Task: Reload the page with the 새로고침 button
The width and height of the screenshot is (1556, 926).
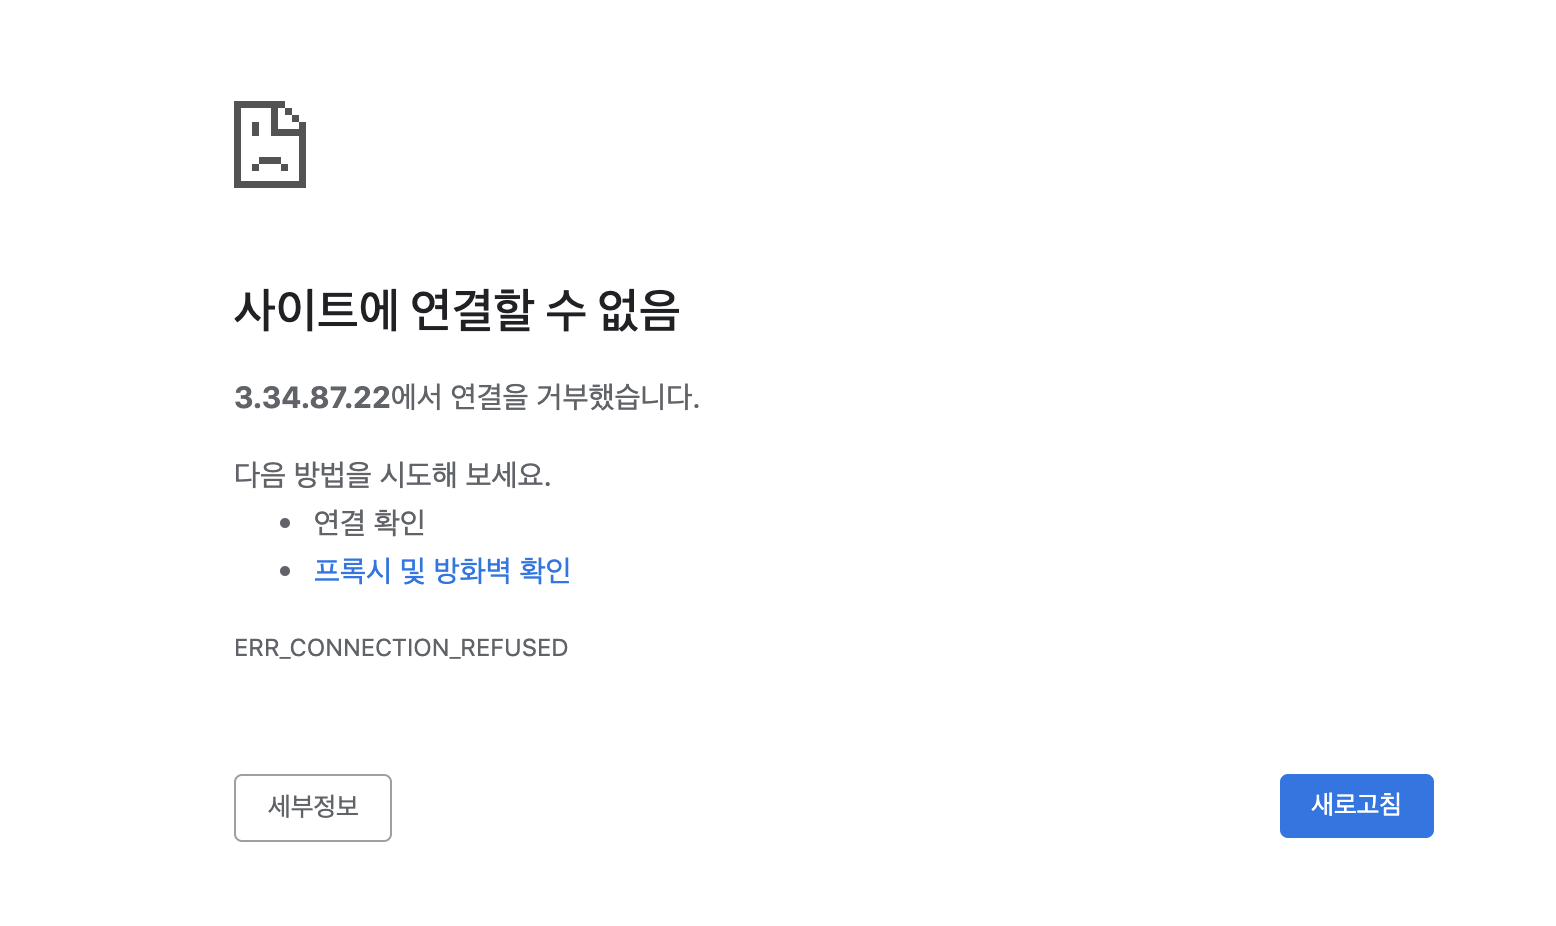Action: click(1356, 806)
